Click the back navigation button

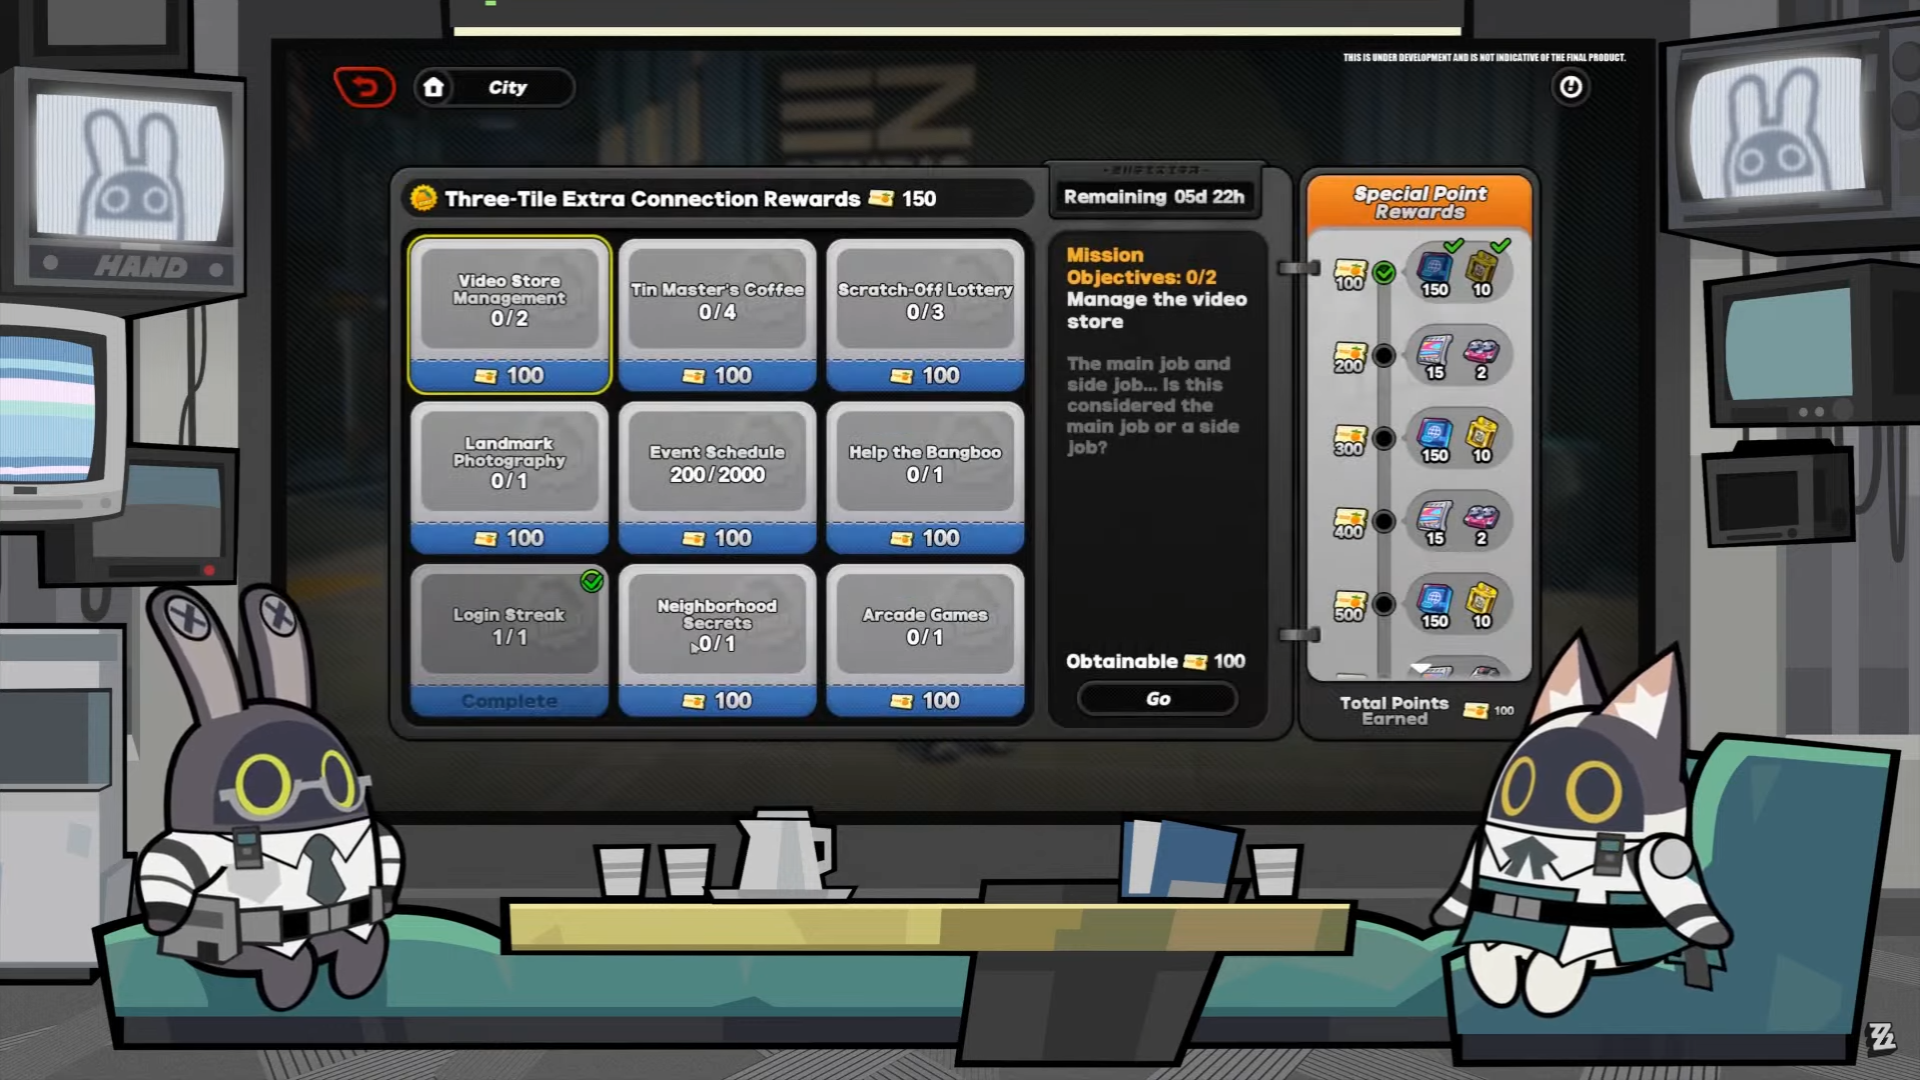(x=363, y=86)
